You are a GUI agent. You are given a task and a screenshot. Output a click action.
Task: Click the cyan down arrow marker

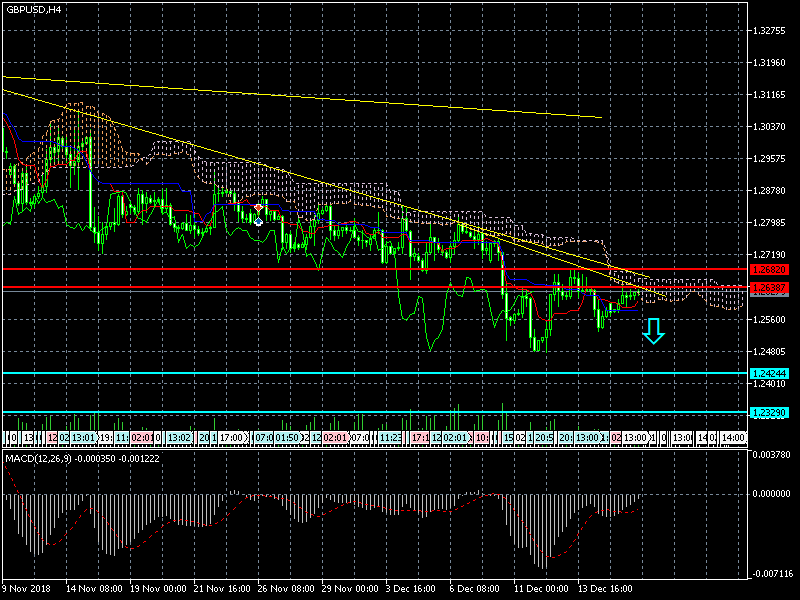pyautogui.click(x=653, y=331)
